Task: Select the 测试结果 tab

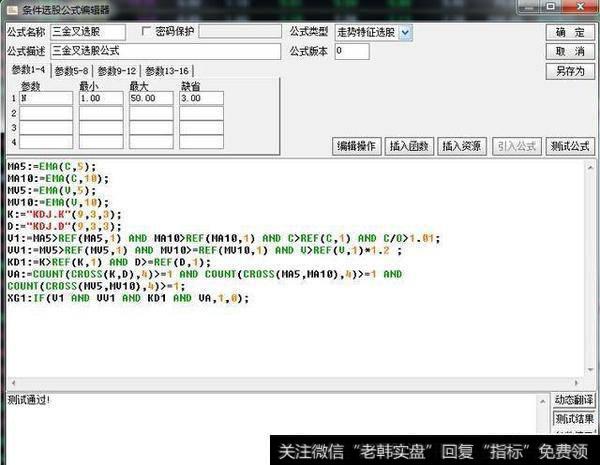Action: (x=574, y=419)
